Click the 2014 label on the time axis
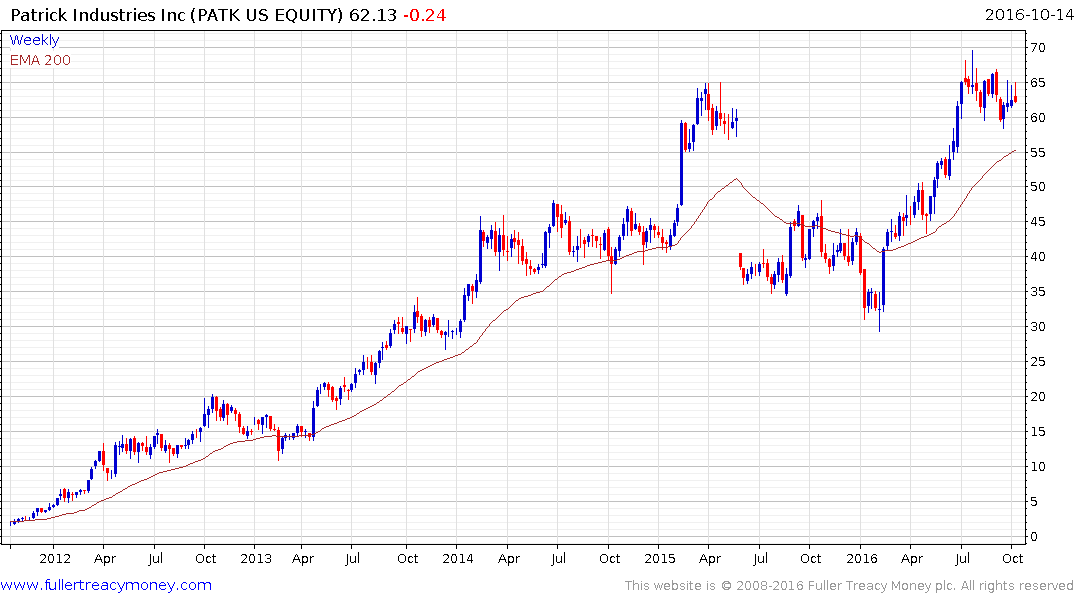1075x600 pixels. tap(457, 558)
